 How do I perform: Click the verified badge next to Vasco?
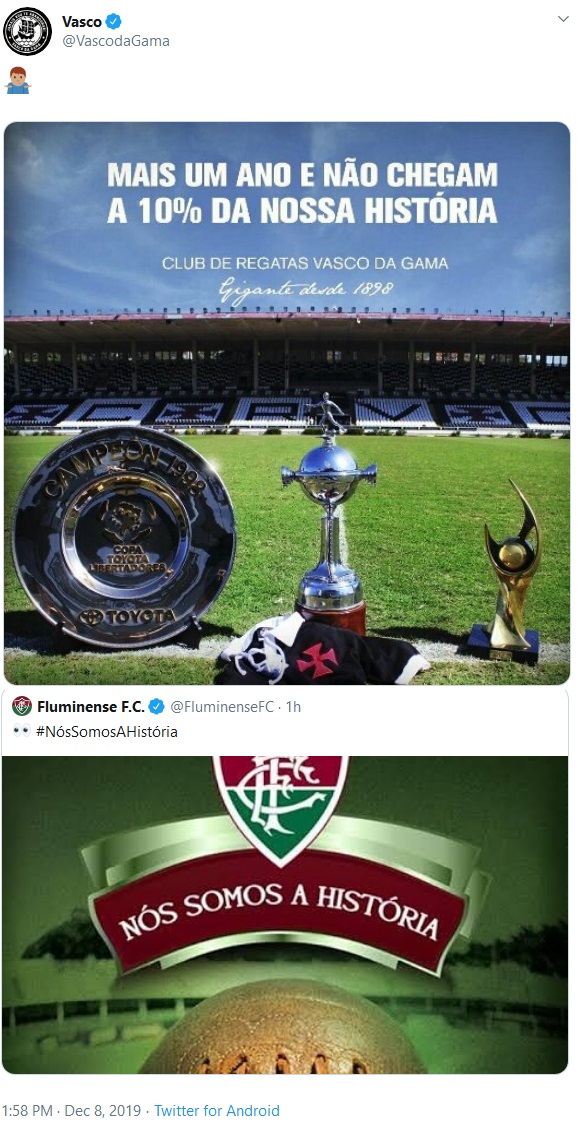(x=113, y=22)
